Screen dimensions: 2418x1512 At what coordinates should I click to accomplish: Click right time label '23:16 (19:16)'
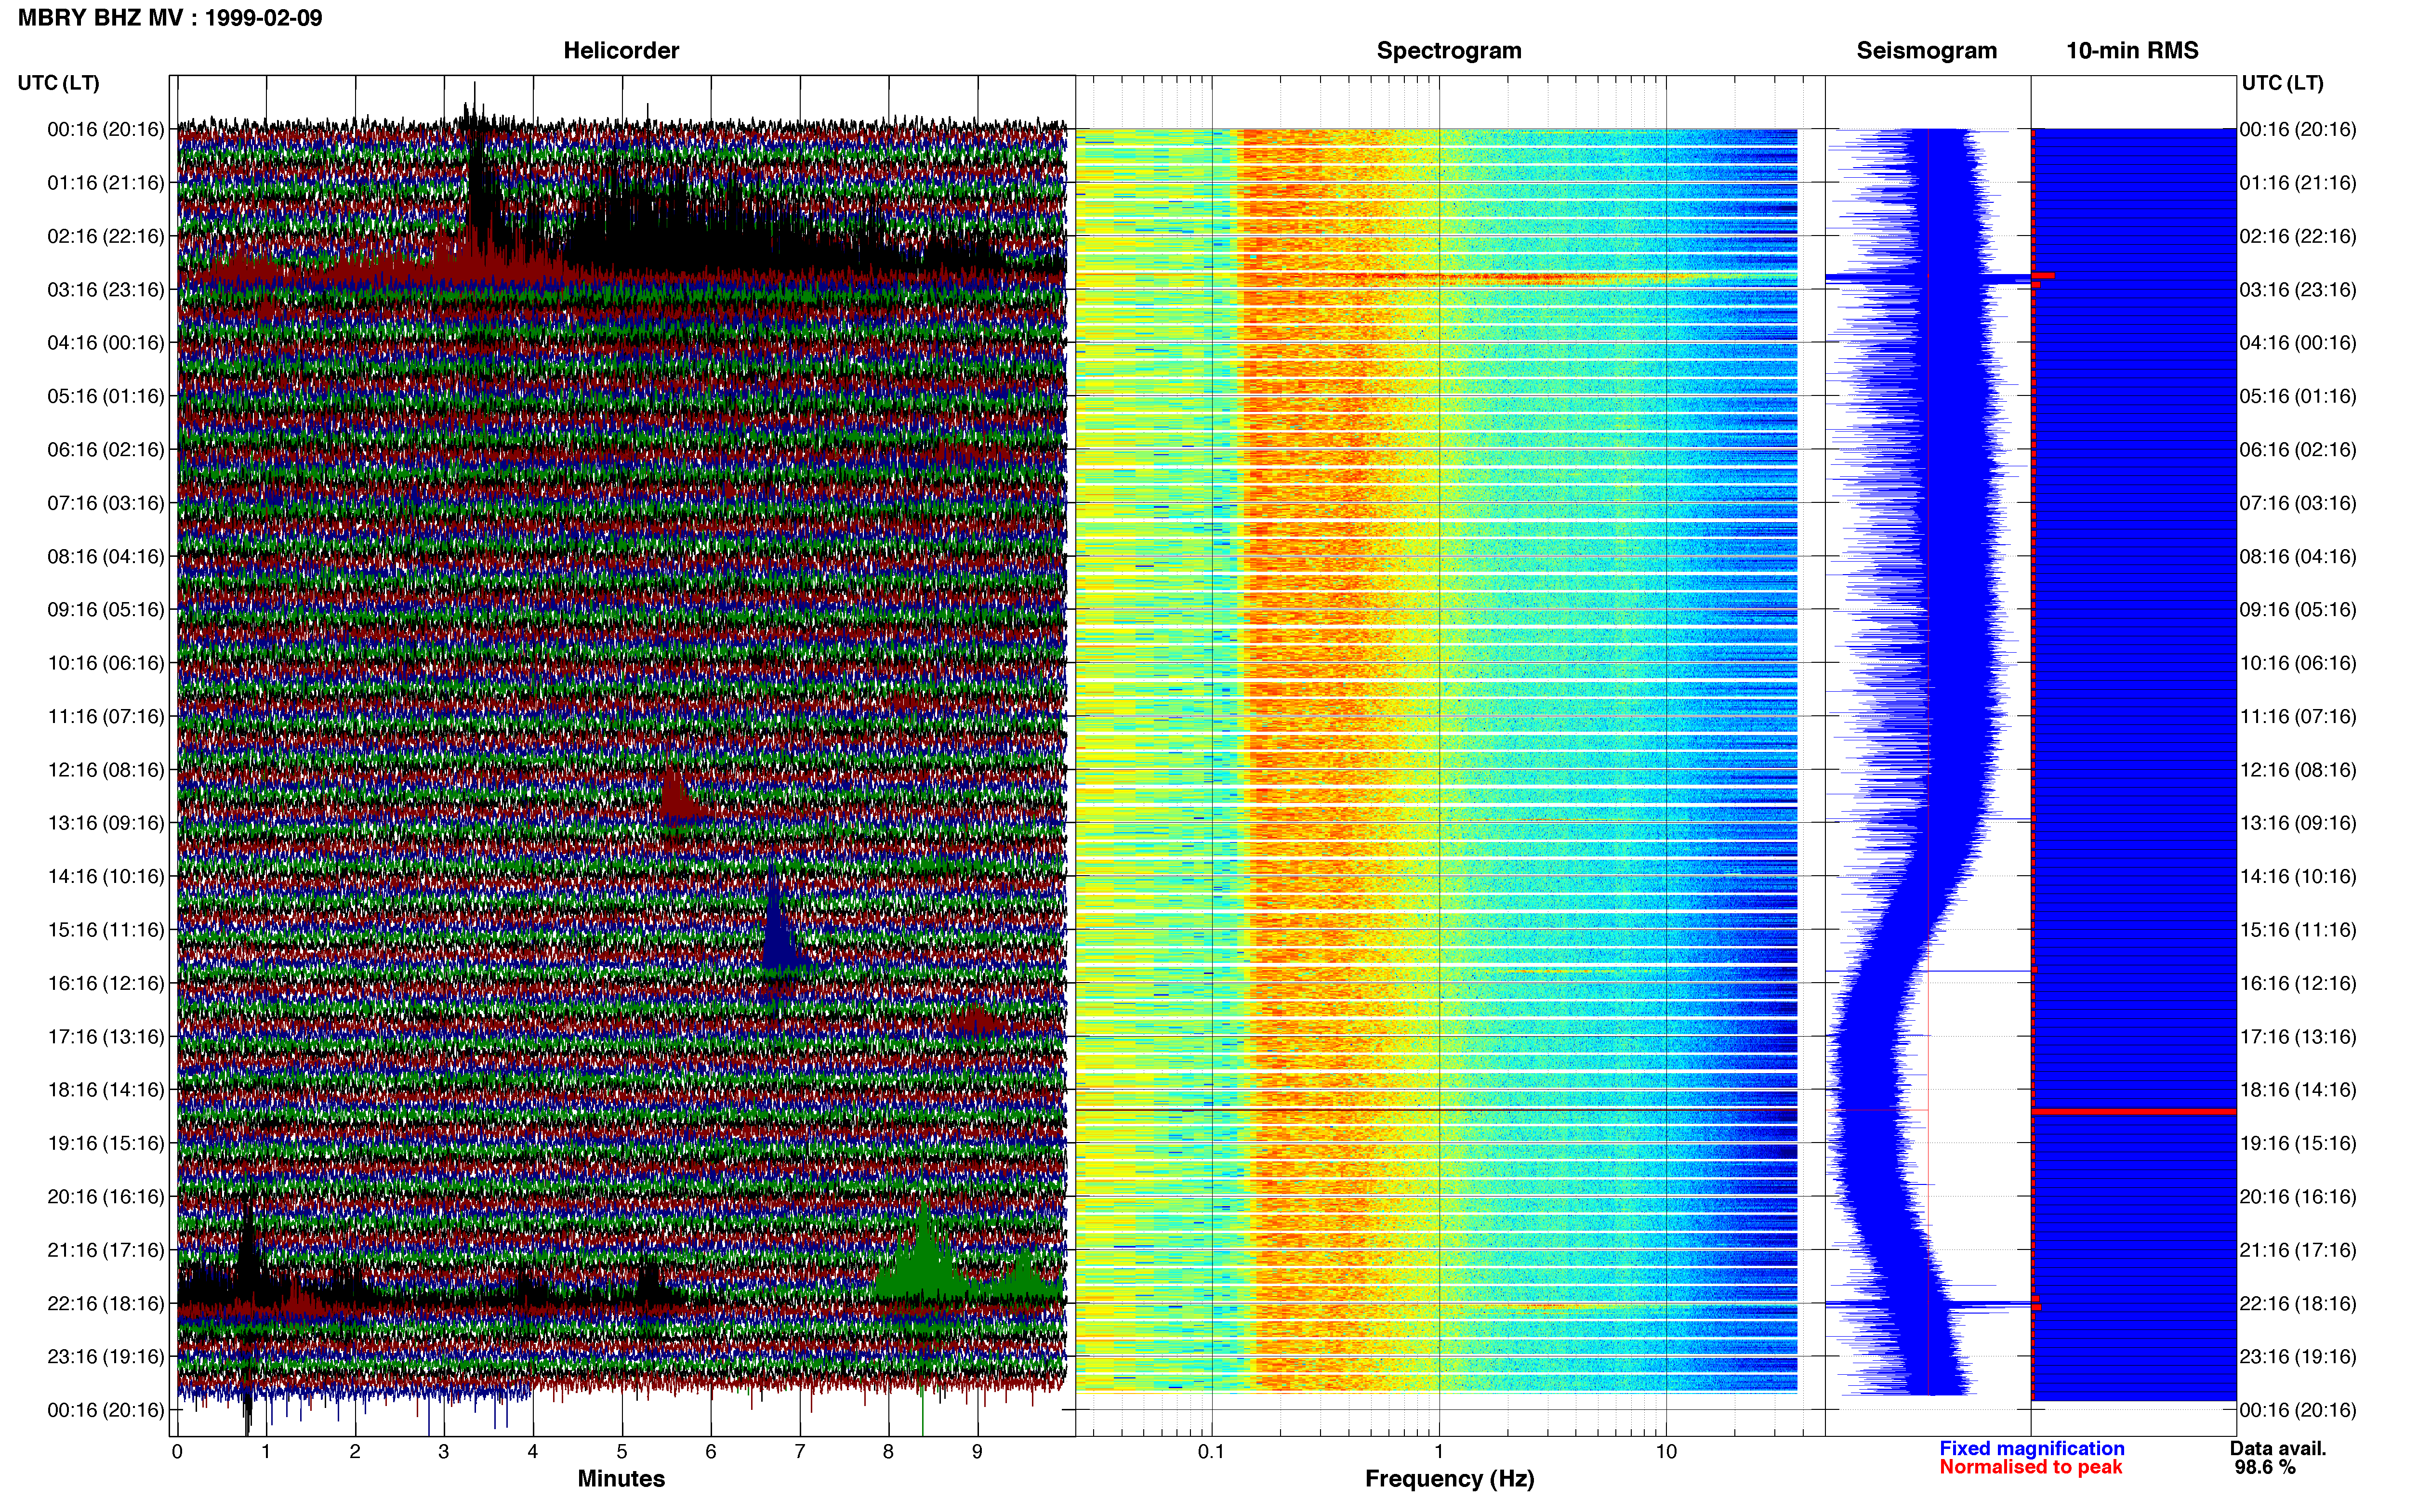[2298, 1357]
